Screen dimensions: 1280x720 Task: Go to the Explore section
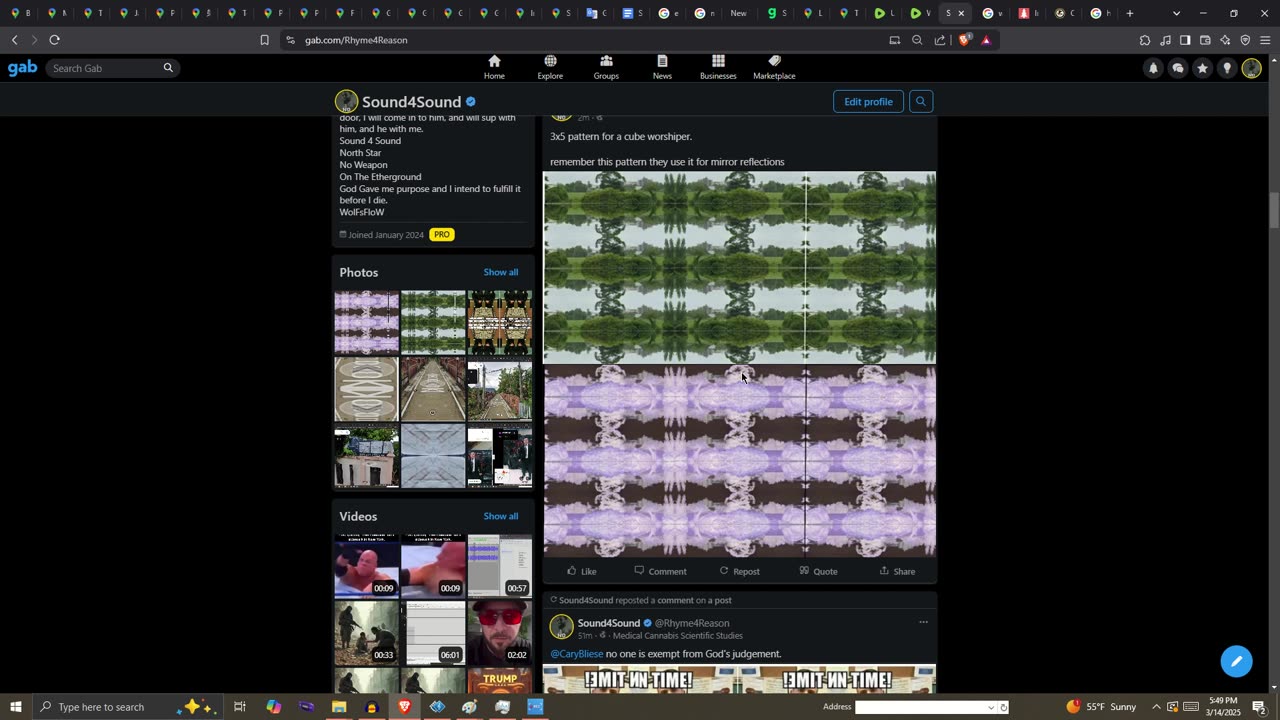(550, 67)
